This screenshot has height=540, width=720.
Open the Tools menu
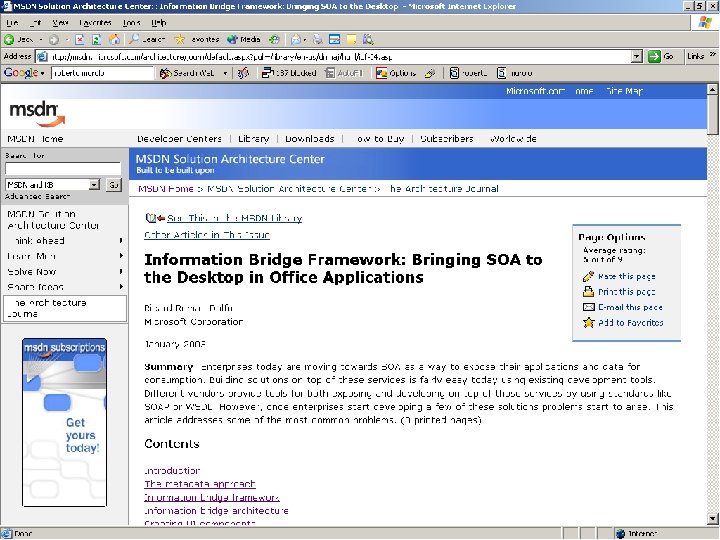coord(131,22)
